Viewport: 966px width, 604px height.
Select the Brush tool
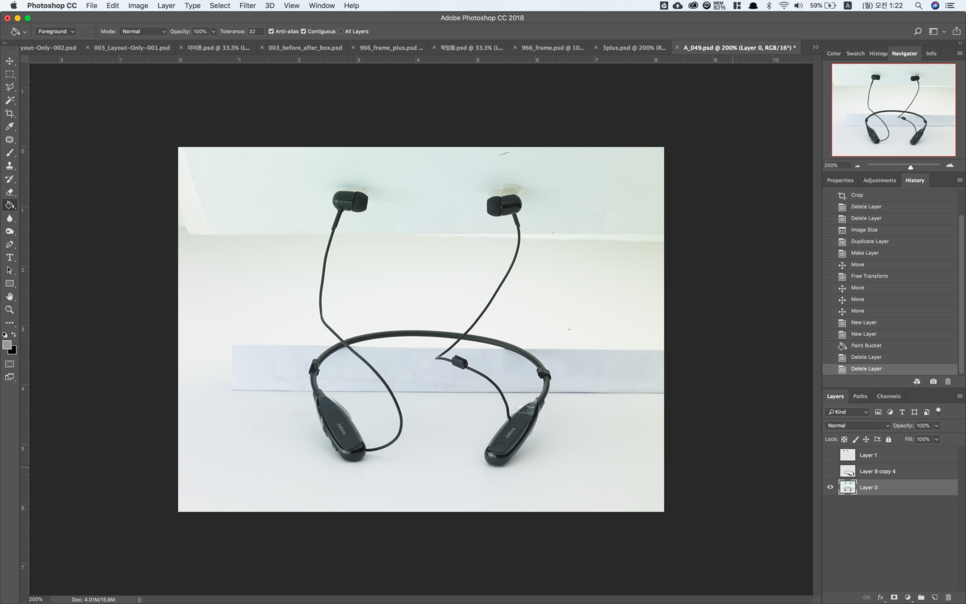(9, 153)
